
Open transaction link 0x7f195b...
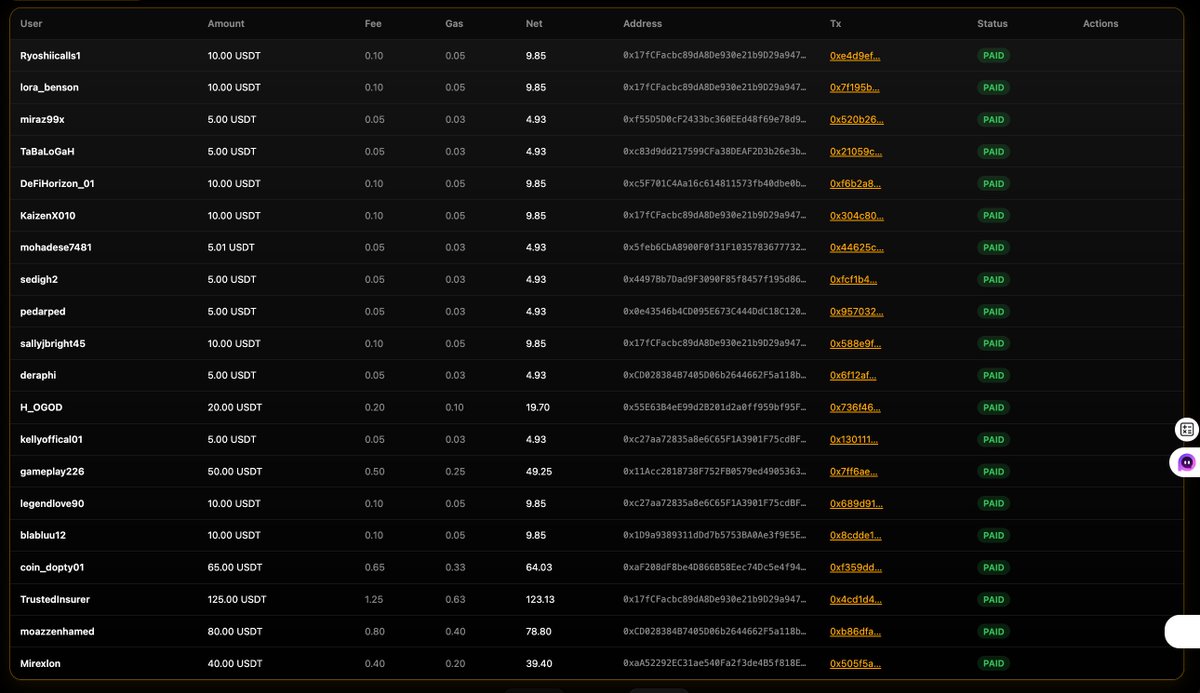tap(855, 88)
